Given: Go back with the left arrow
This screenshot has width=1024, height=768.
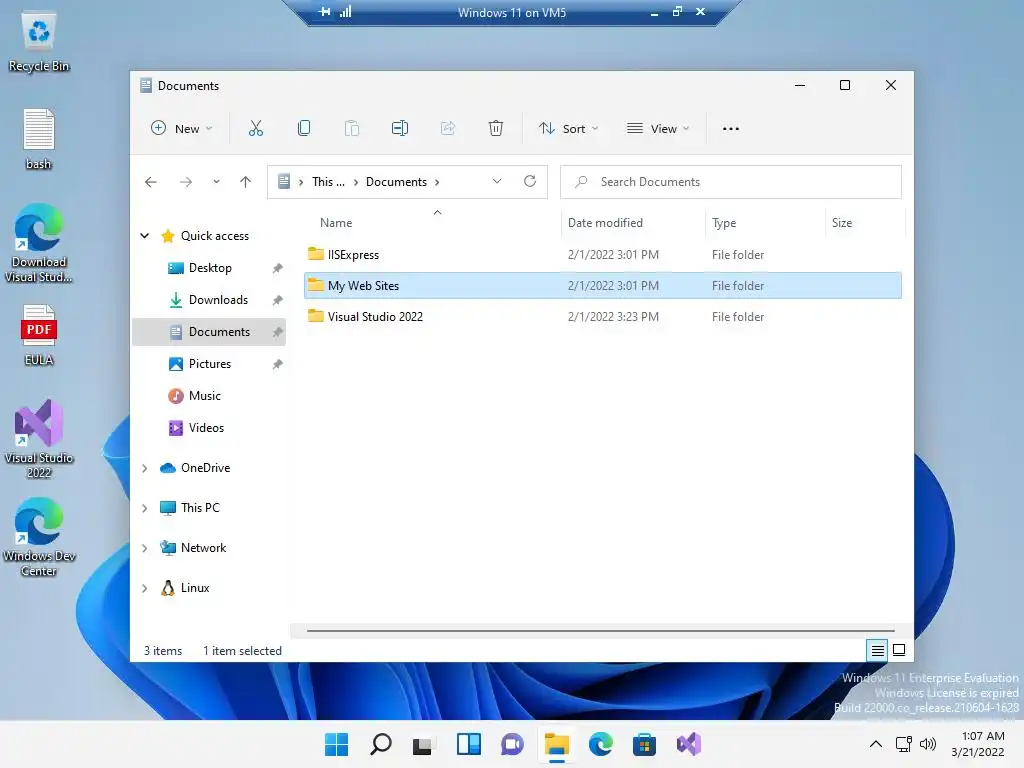Looking at the screenshot, I should coord(151,182).
